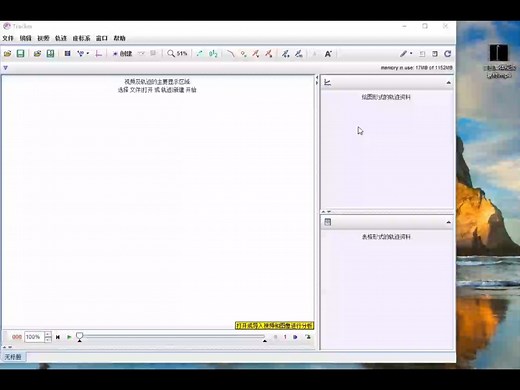Image resolution: width=520 pixels, height=390 pixels.
Task: Click the Open file folder icon
Action: click(x=8, y=54)
